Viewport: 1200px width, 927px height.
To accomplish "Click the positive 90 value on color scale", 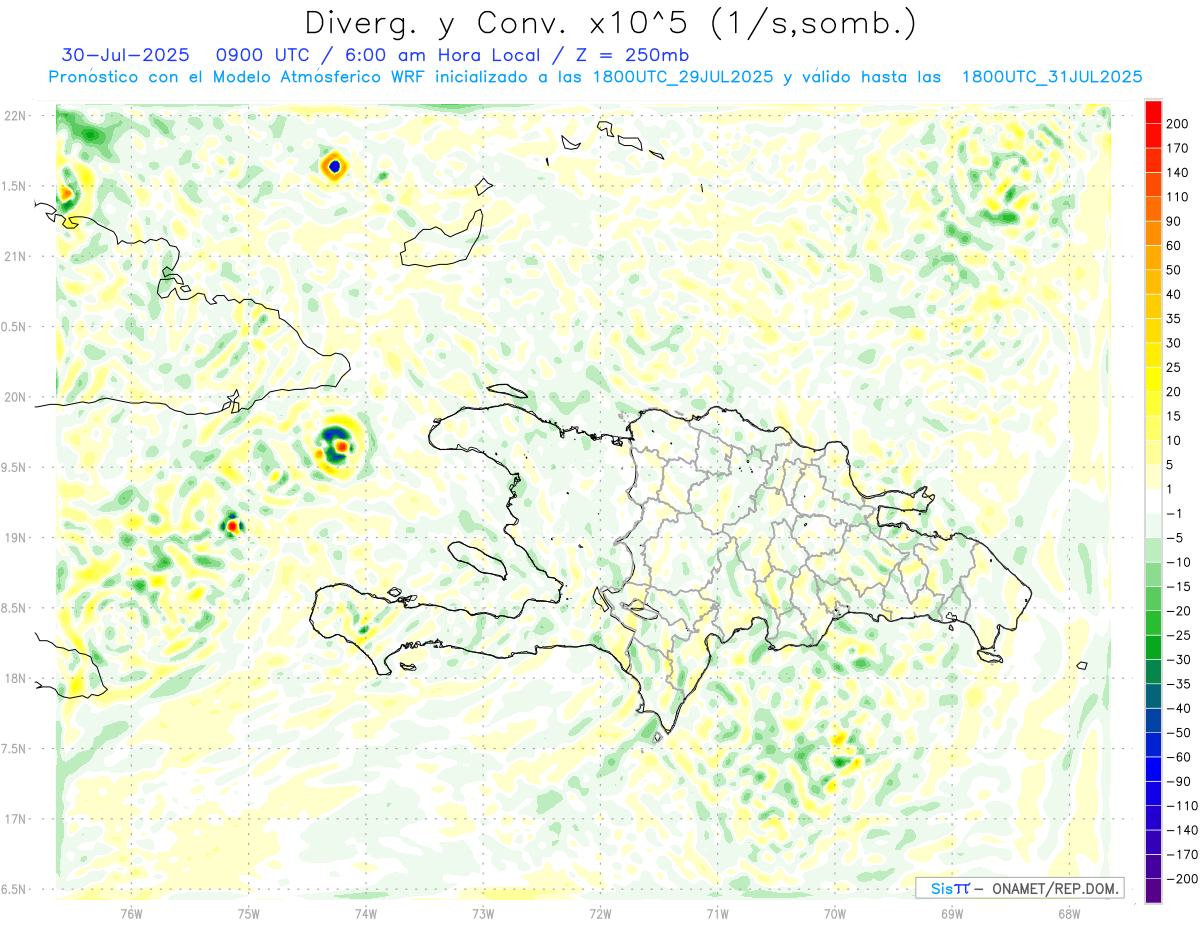I will (x=1174, y=222).
